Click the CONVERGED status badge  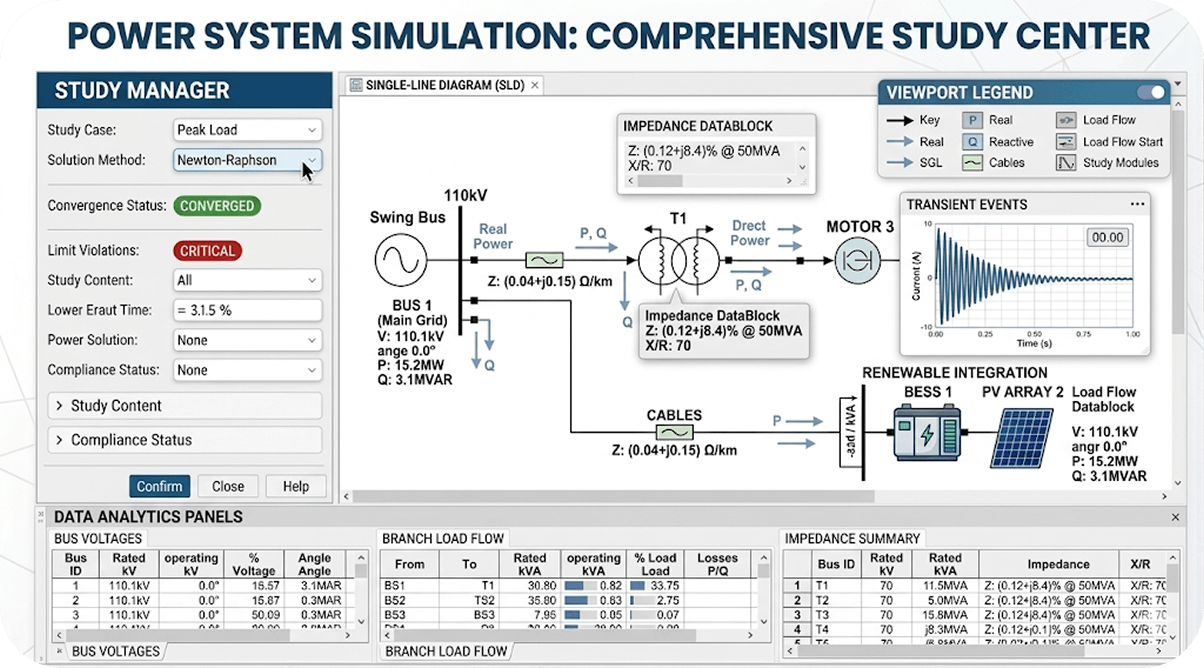coord(217,206)
